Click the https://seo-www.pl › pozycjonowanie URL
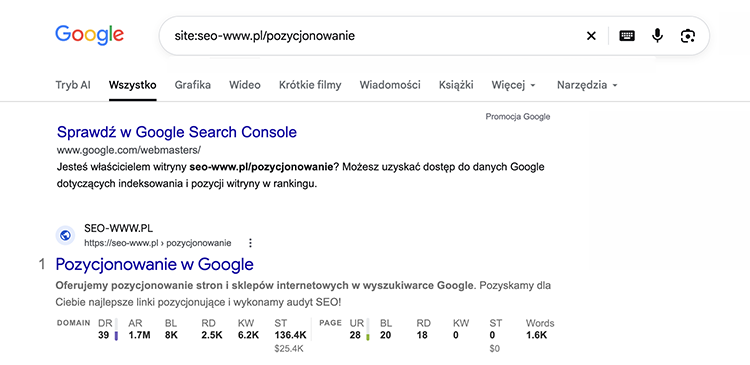Viewport: 750px width, 365px height. coord(158,243)
